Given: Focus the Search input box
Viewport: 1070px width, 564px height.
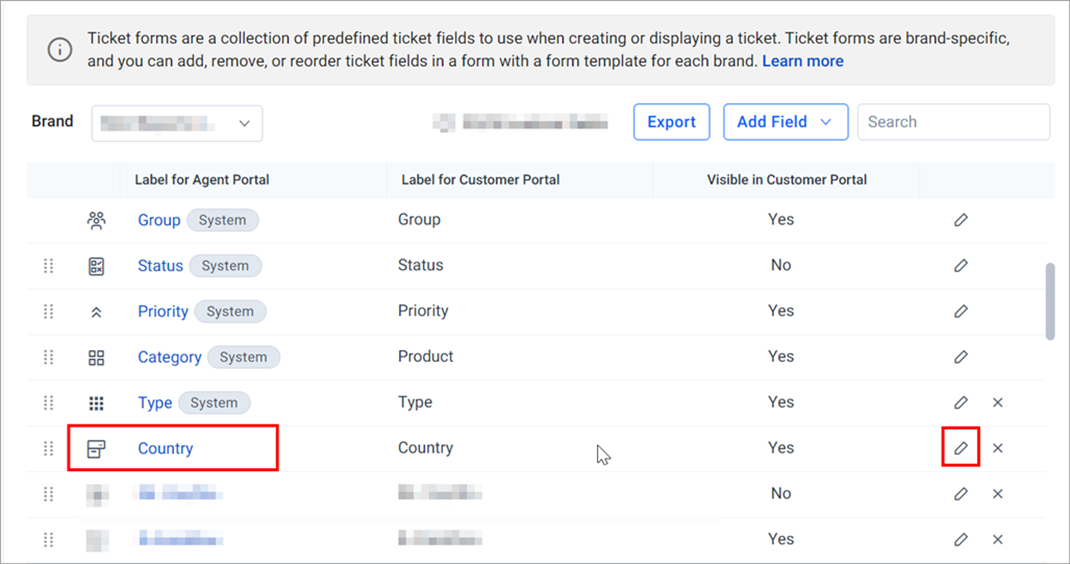Looking at the screenshot, I should pos(953,122).
